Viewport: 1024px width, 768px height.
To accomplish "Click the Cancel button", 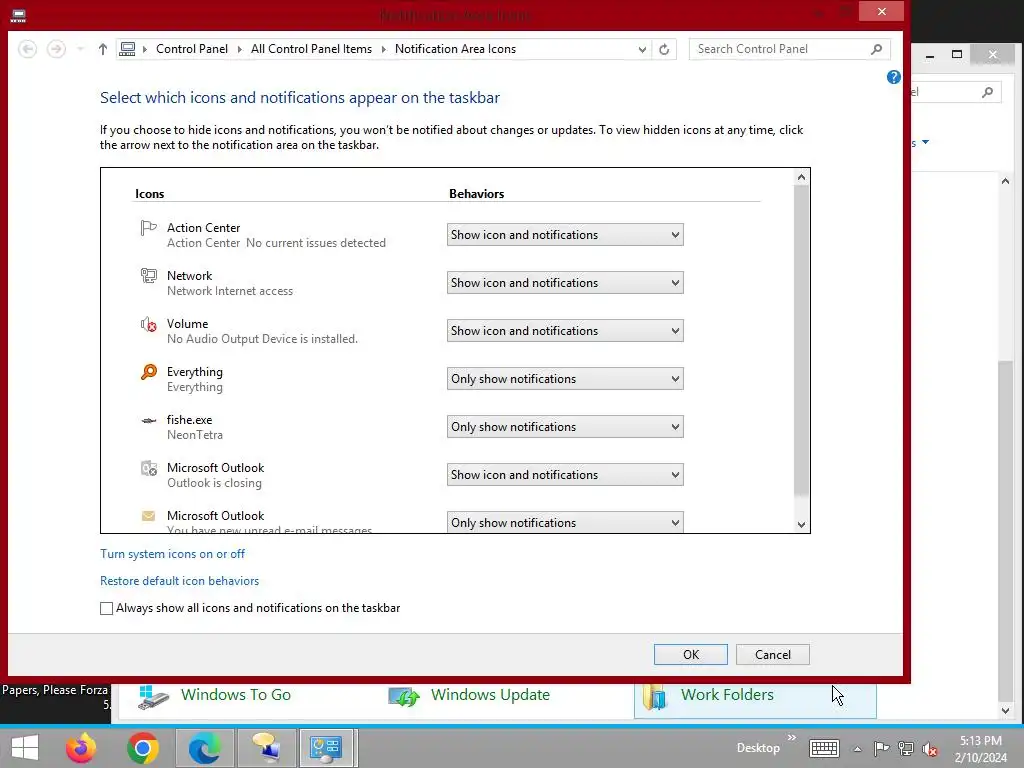I will [773, 654].
